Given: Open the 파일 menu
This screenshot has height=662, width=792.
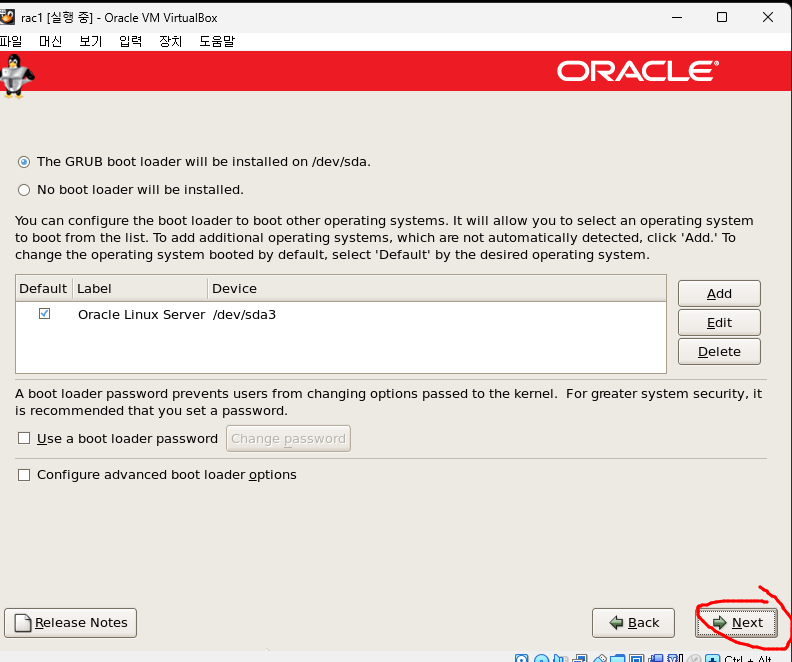Looking at the screenshot, I should tap(11, 41).
